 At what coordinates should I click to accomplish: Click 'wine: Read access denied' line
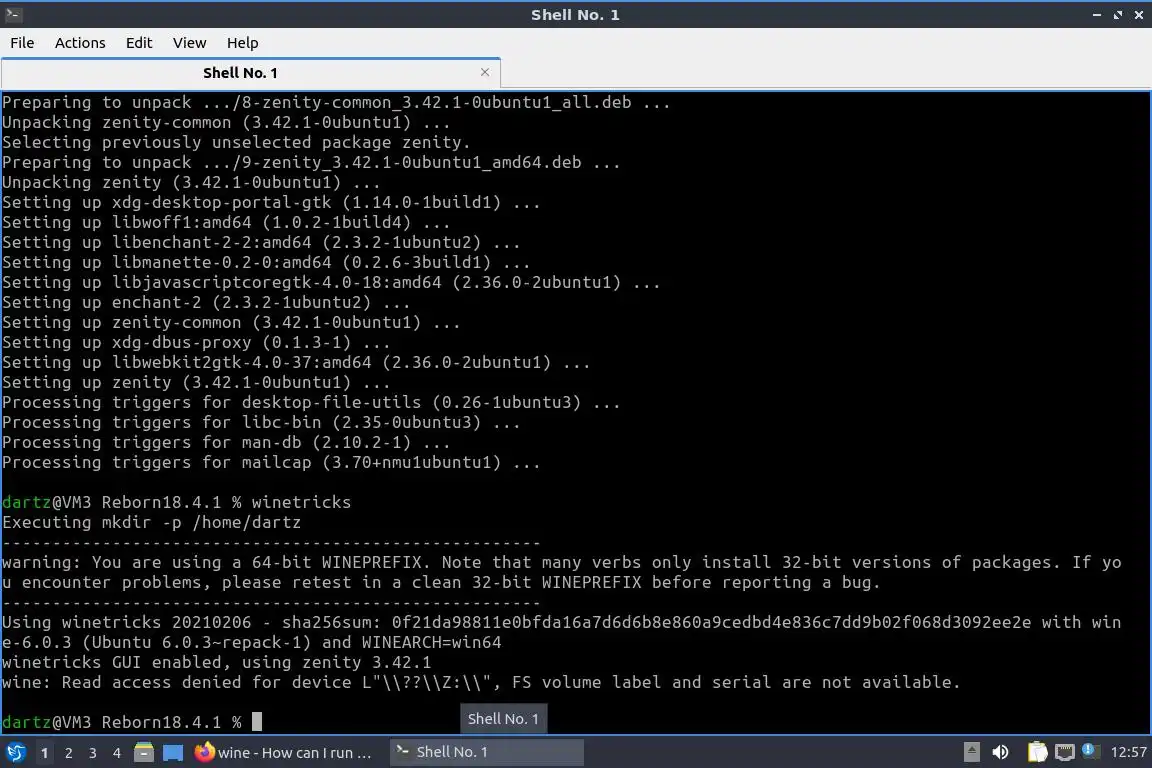click(480, 682)
